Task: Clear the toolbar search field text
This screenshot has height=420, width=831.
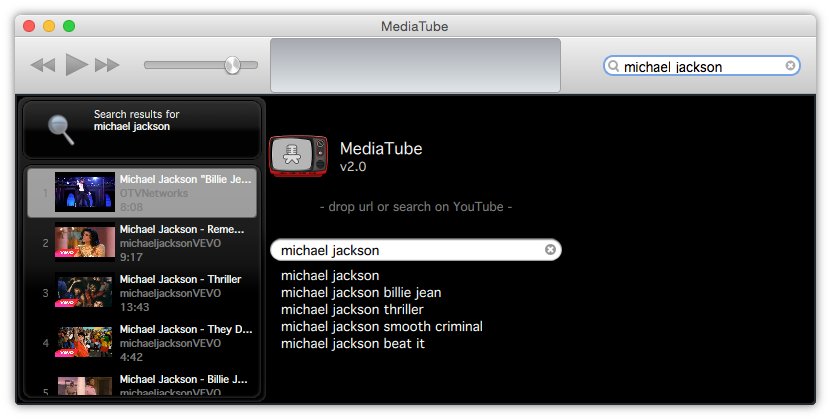Action: pyautogui.click(x=790, y=66)
